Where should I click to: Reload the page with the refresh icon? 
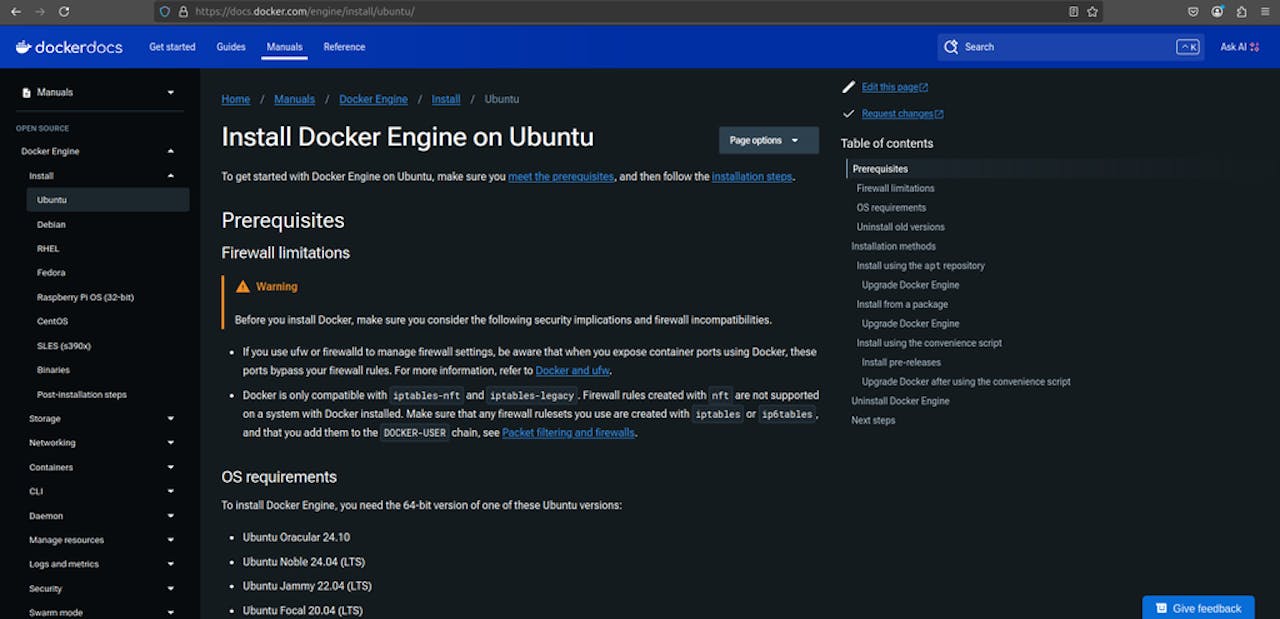click(64, 12)
